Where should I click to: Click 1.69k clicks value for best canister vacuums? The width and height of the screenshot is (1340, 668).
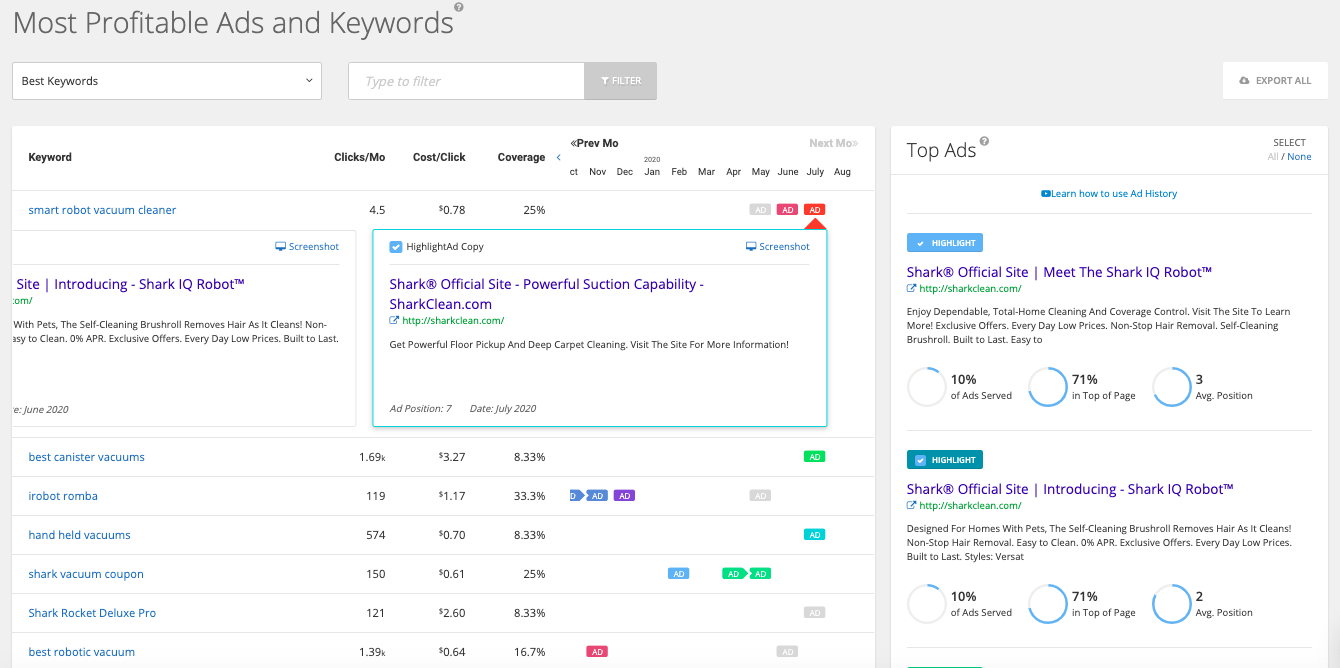tap(372, 457)
